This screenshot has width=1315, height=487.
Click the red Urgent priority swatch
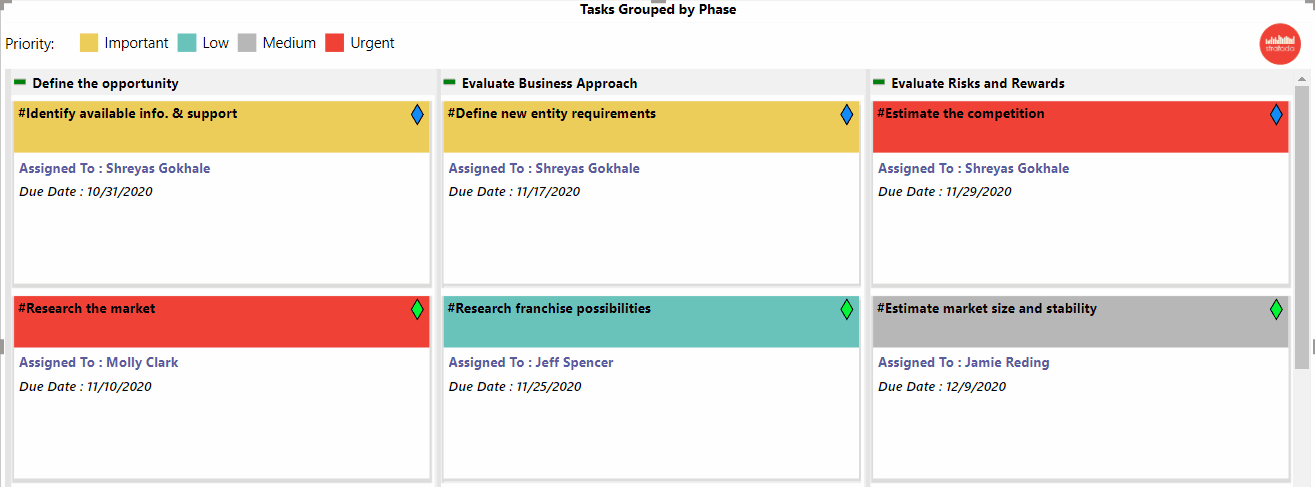(x=335, y=43)
